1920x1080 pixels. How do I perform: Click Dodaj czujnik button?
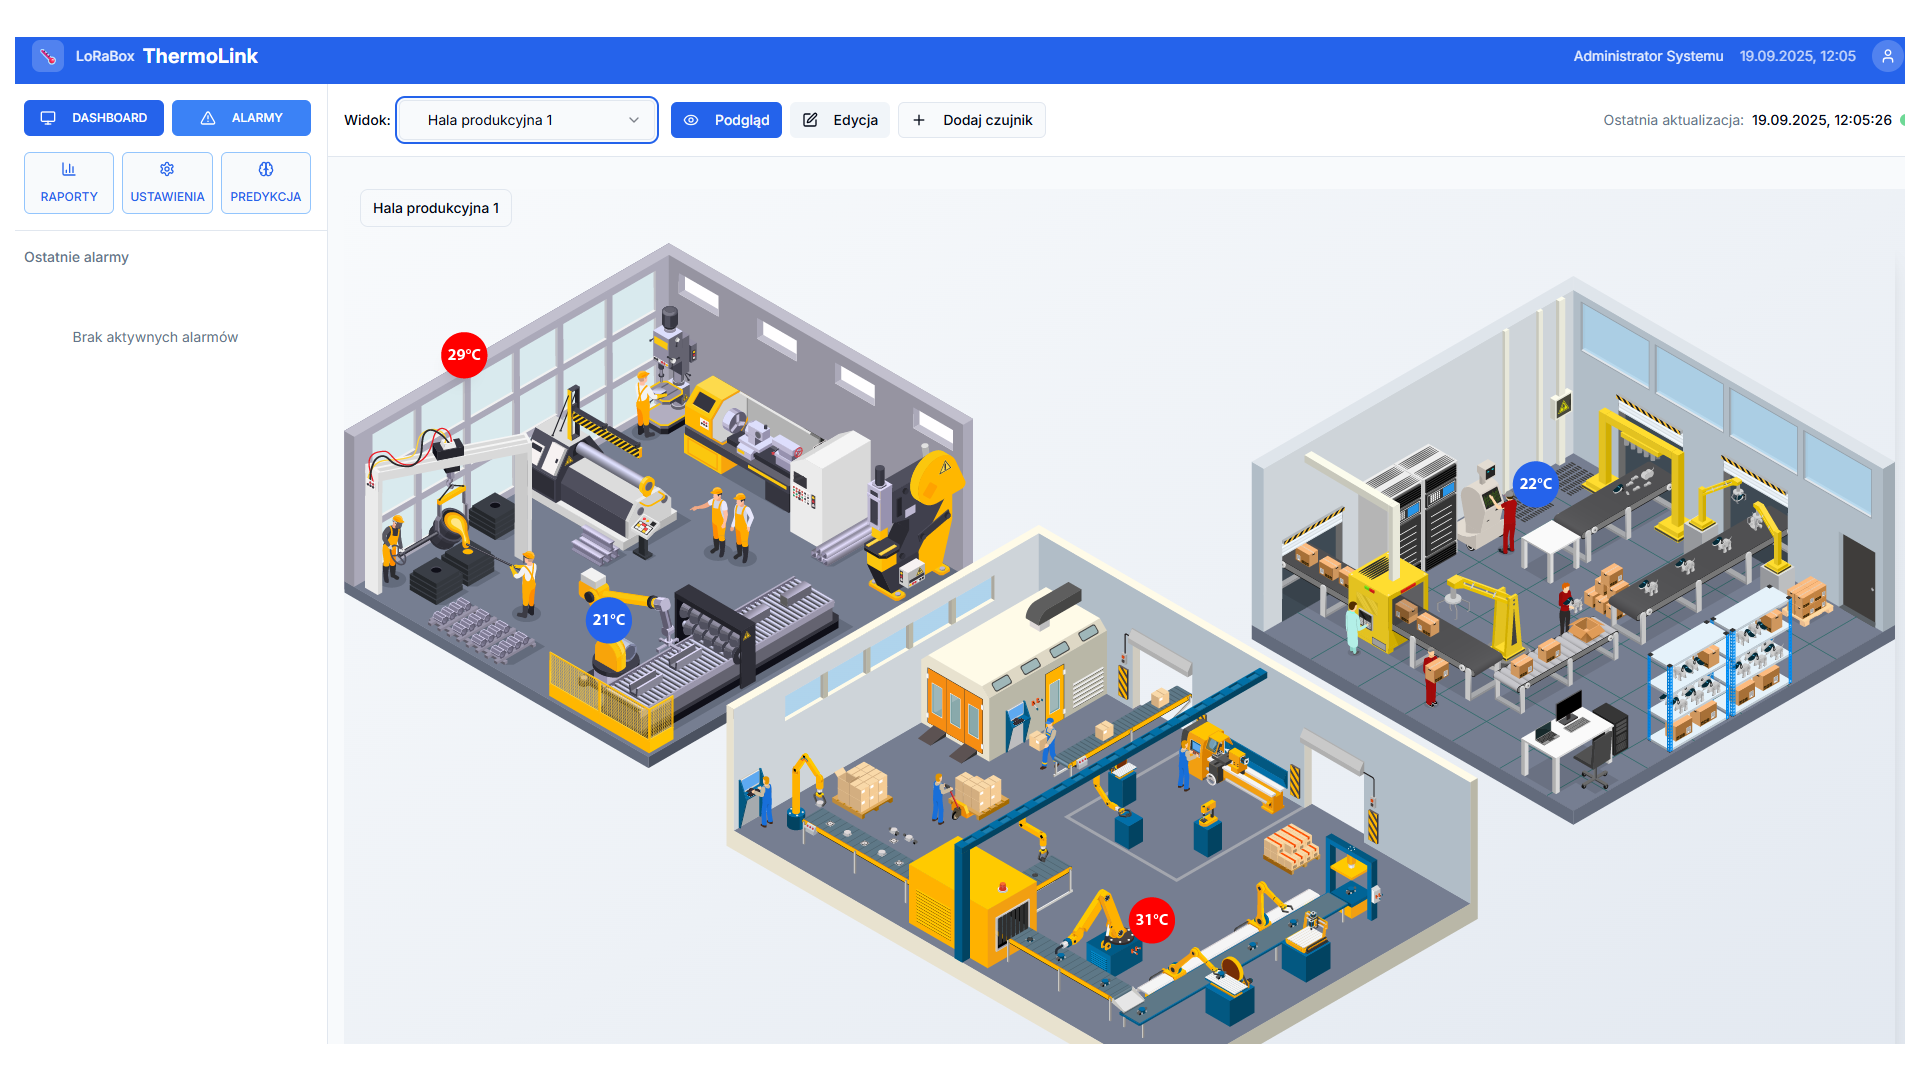[972, 120]
